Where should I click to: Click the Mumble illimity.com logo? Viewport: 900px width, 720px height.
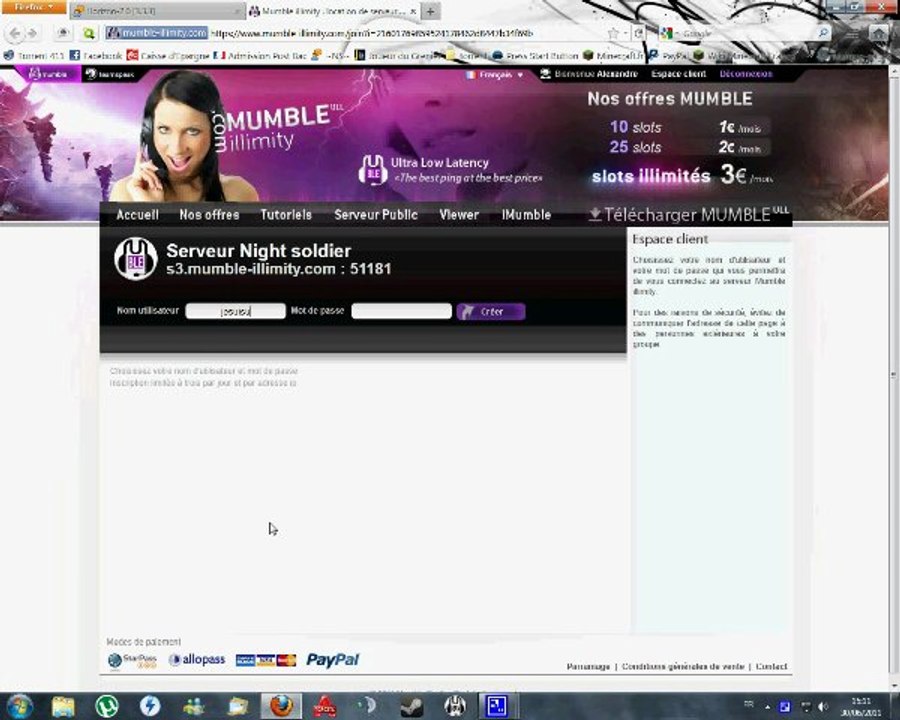click(x=278, y=130)
